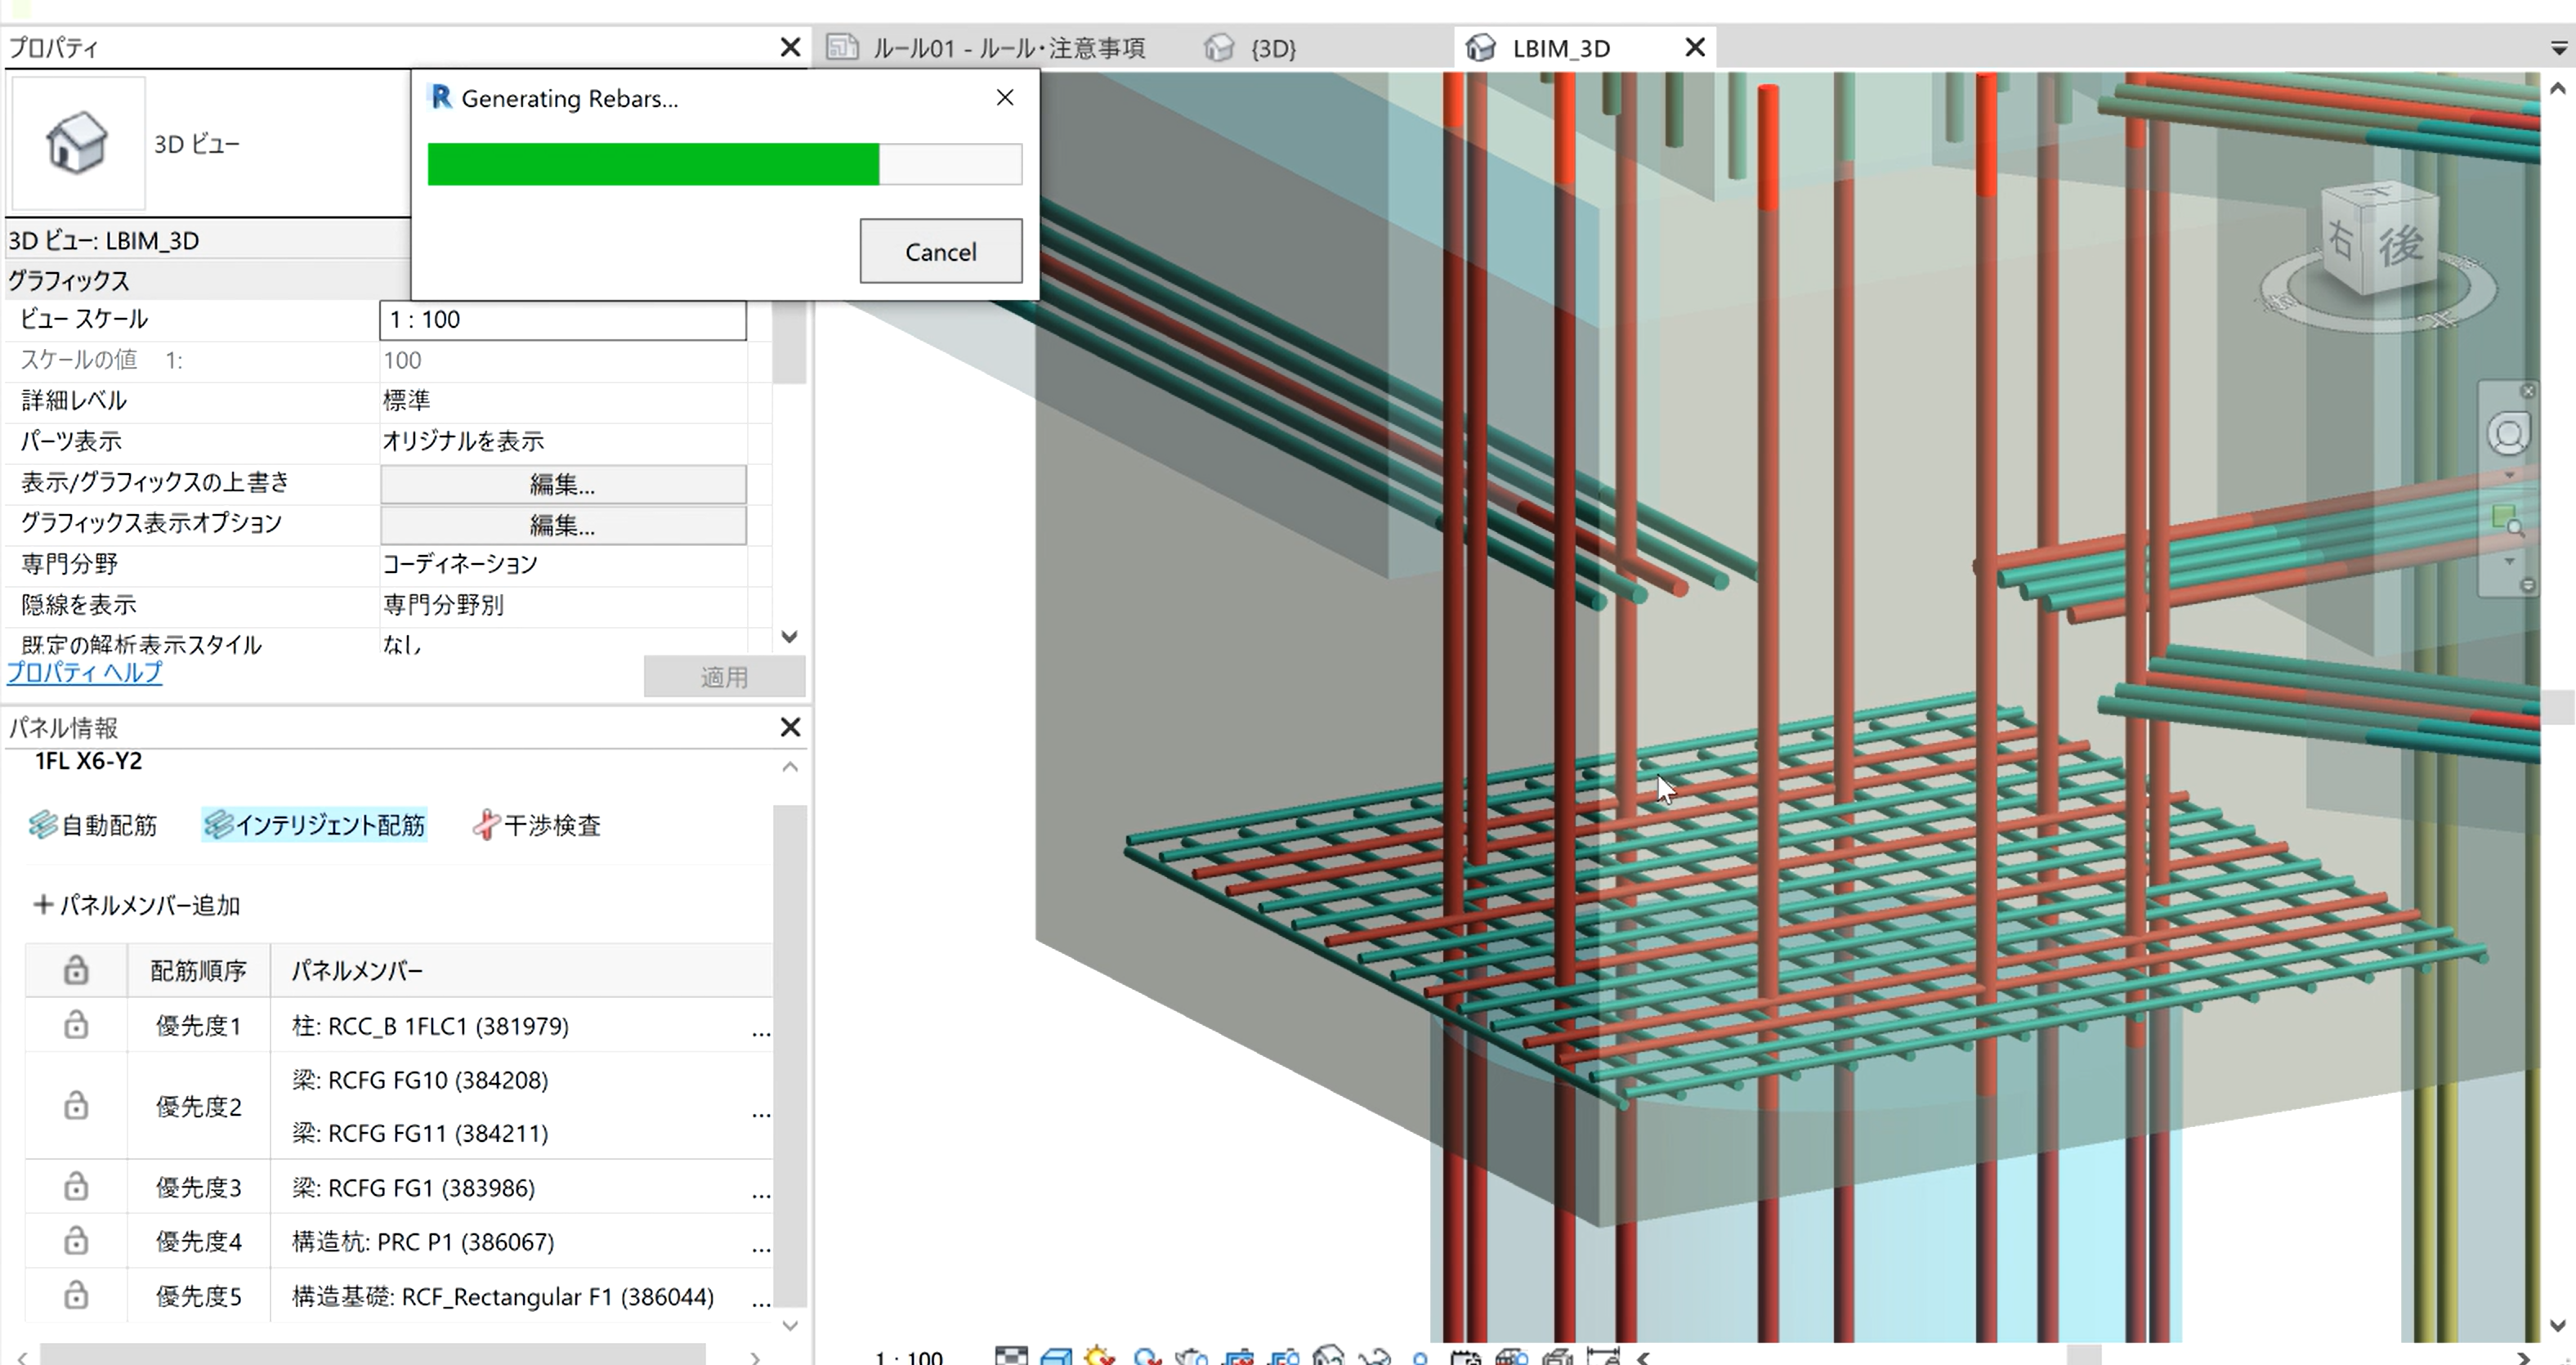2576x1365 pixels.
Task: Click the rebar generation progress bar
Action: tap(724, 164)
